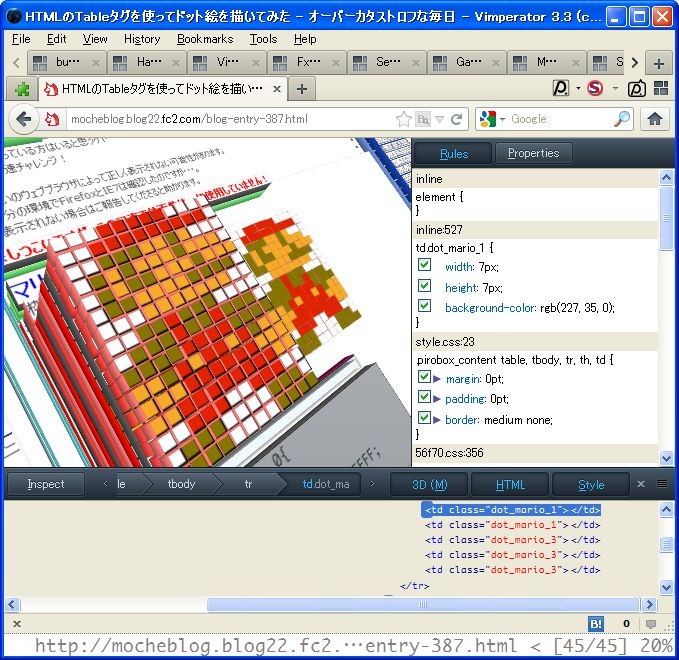This screenshot has width=679, height=660.
Task: Add a tab group with plus button
Action: pyautogui.click(x=659, y=64)
